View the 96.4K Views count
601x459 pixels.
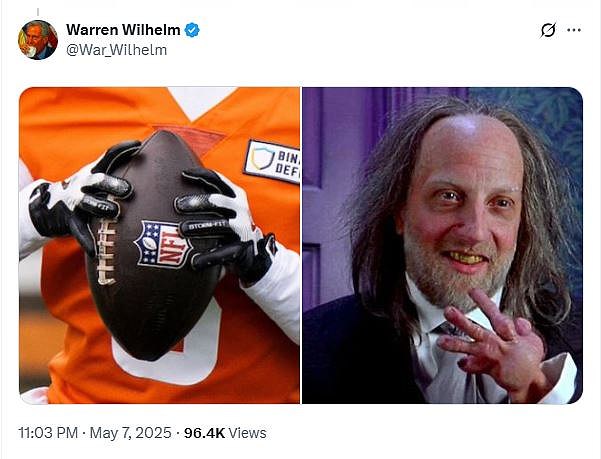click(225, 433)
